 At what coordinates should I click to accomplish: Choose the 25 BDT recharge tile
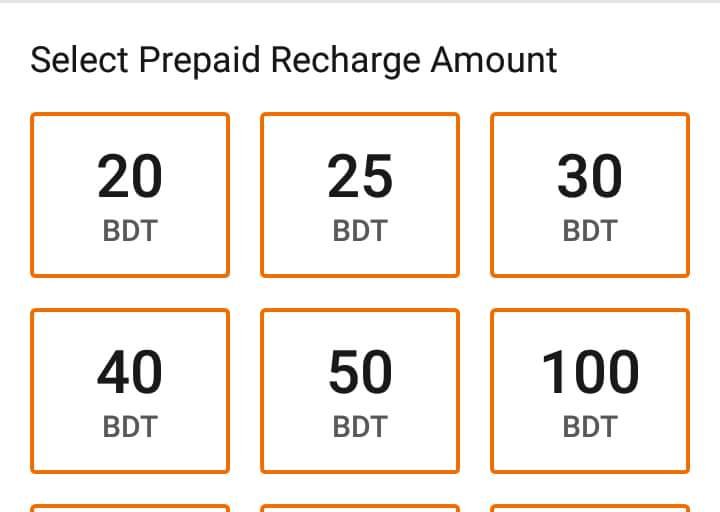coord(360,194)
